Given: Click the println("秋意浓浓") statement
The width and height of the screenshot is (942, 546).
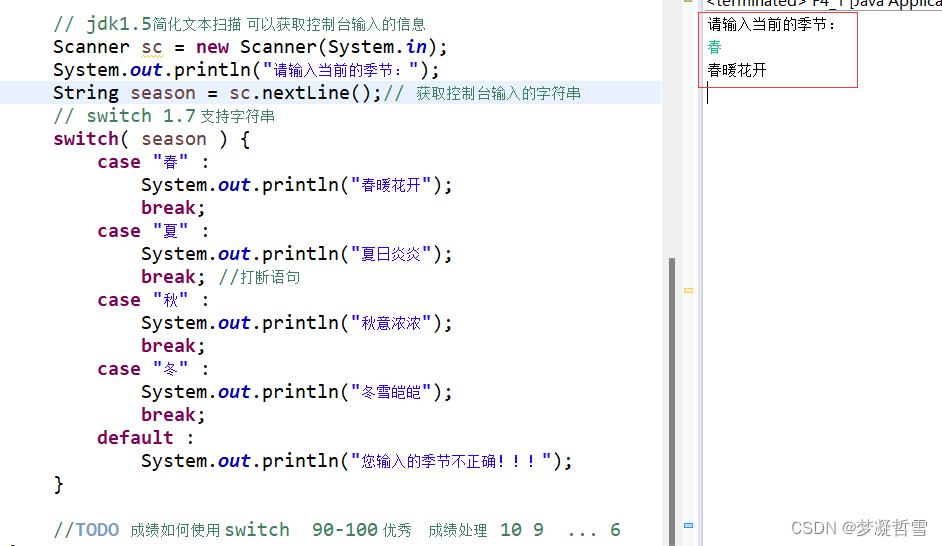Looking at the screenshot, I should click(x=296, y=323).
